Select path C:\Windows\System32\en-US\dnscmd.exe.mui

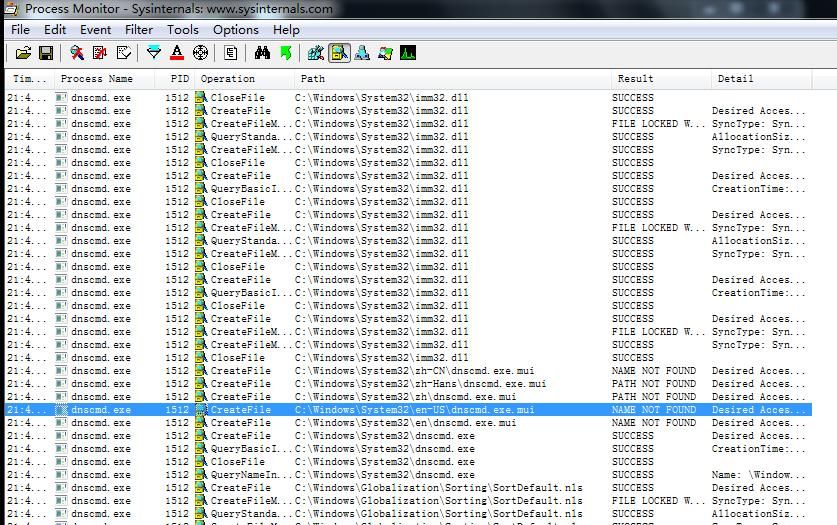point(414,410)
